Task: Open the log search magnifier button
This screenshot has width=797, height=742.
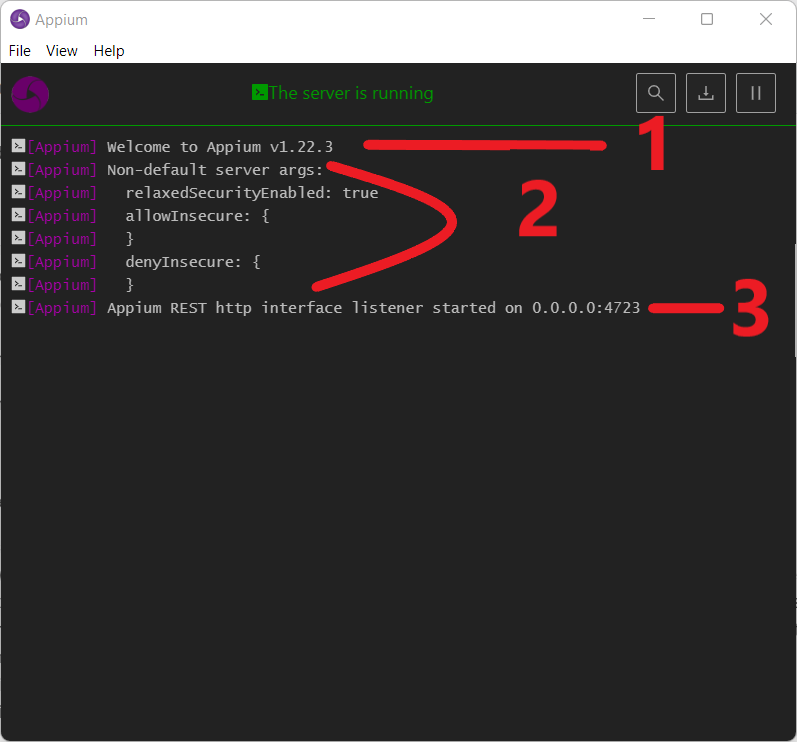Action: pos(656,93)
